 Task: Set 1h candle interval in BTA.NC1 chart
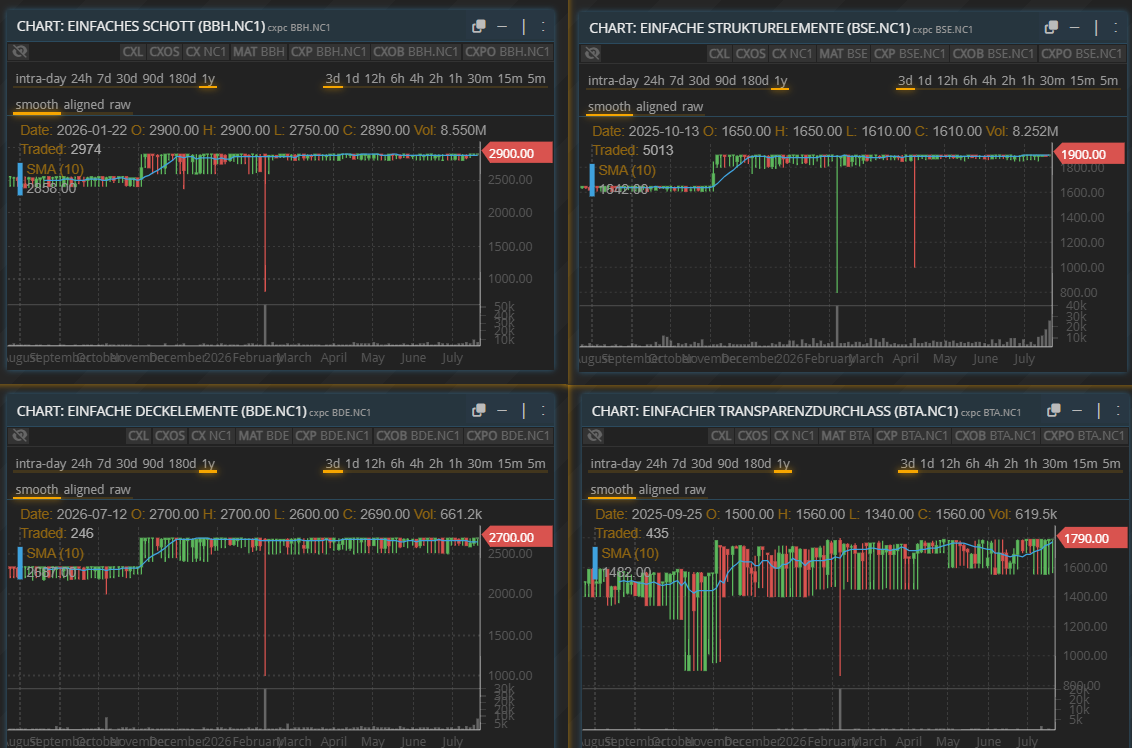(1030, 464)
